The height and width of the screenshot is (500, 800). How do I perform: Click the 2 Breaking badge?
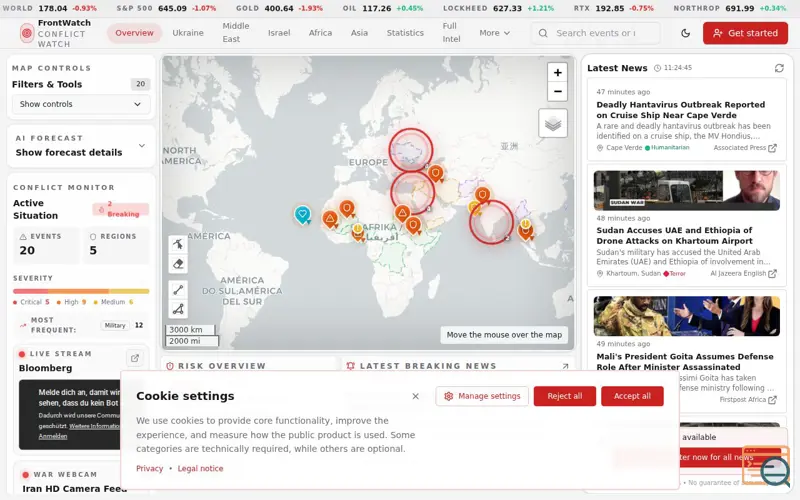click(120, 209)
